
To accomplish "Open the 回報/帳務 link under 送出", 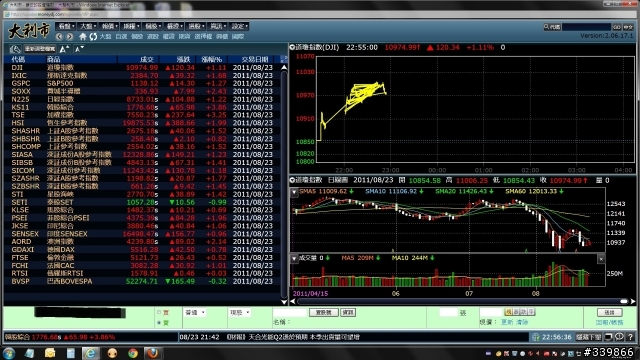I will [x=609, y=322].
